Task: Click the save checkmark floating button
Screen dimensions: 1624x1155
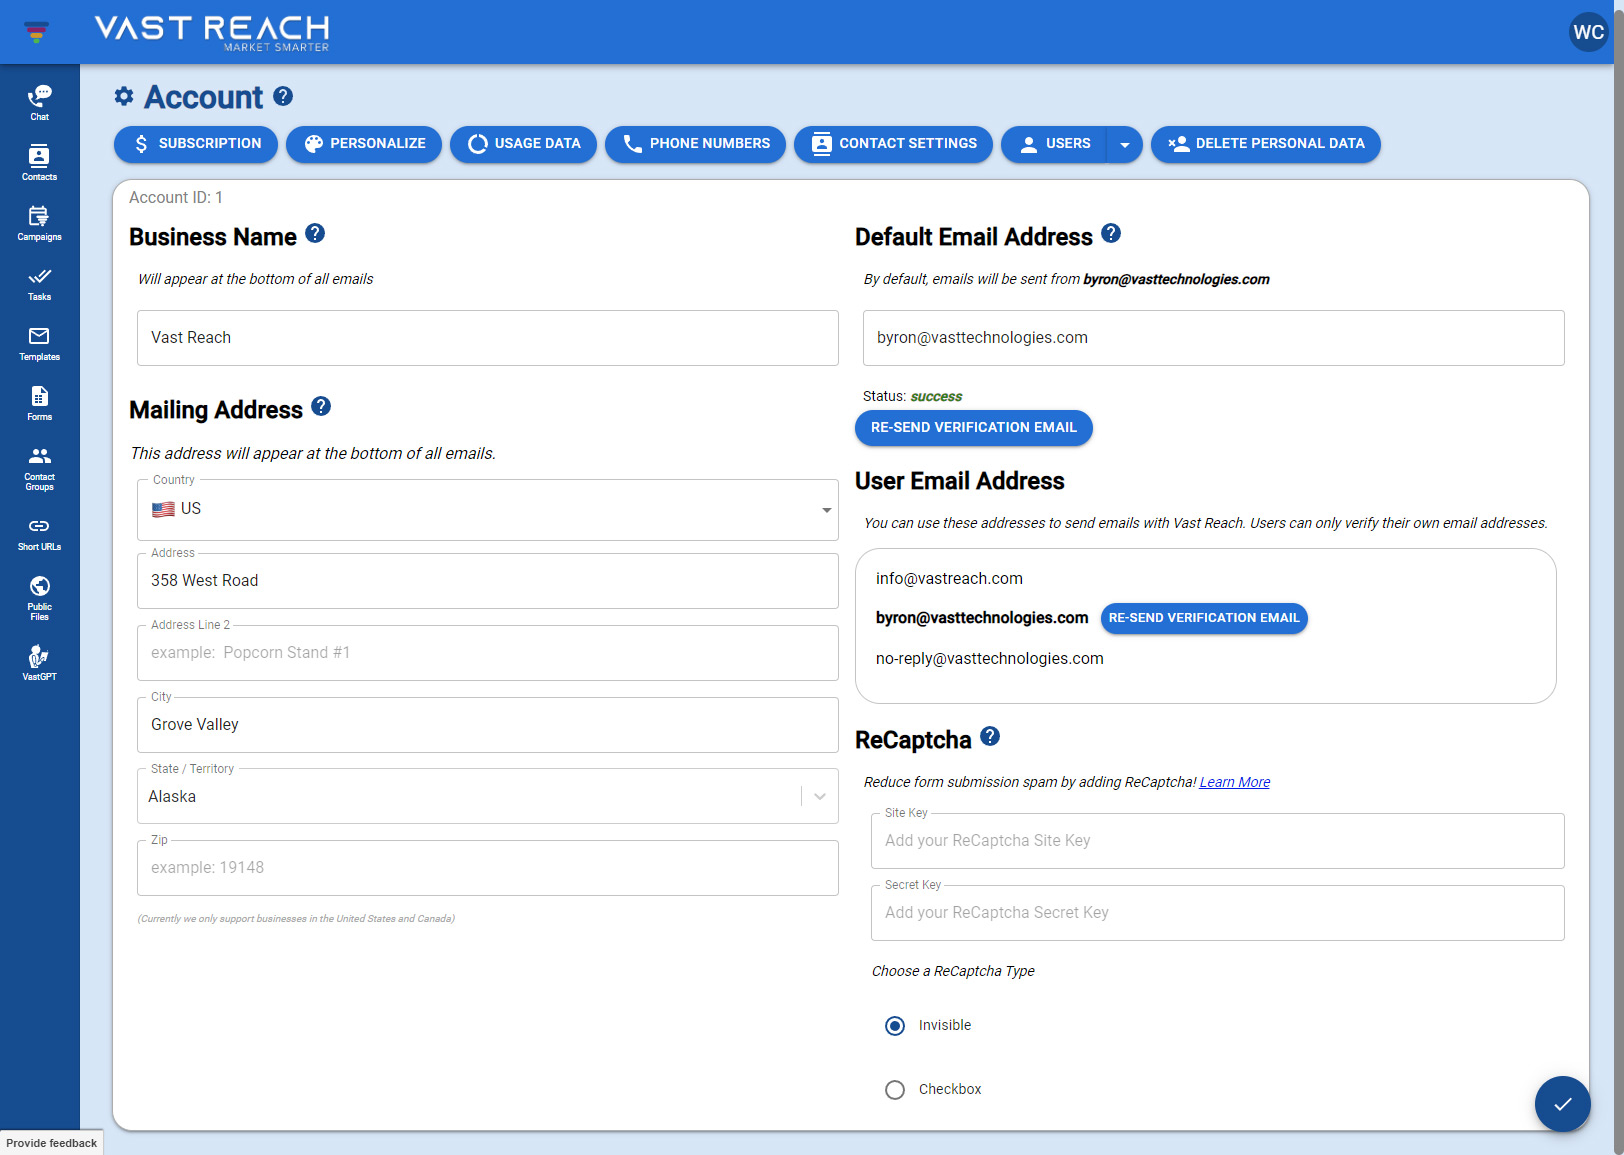Action: pyautogui.click(x=1563, y=1104)
